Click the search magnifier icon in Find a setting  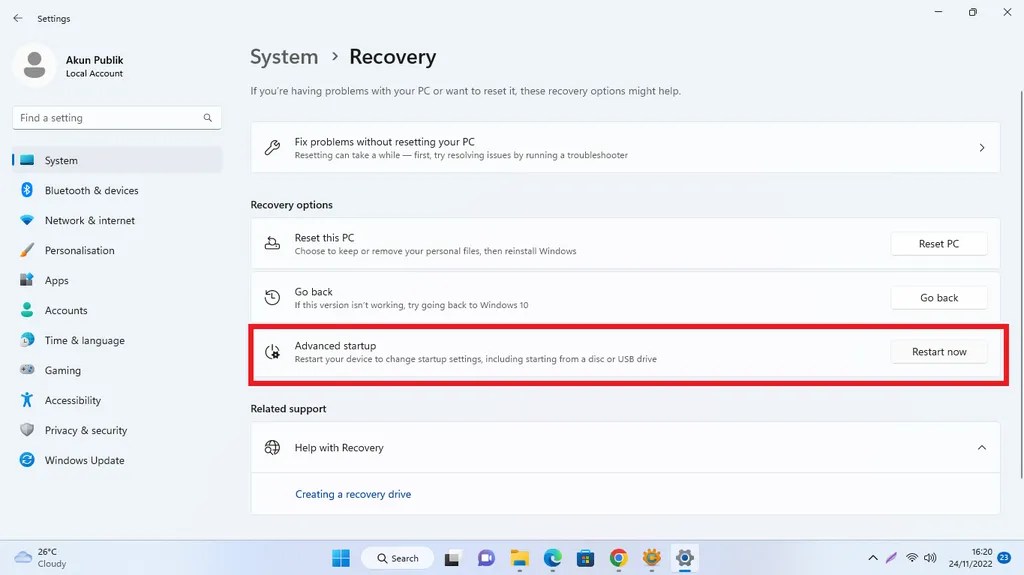click(208, 118)
